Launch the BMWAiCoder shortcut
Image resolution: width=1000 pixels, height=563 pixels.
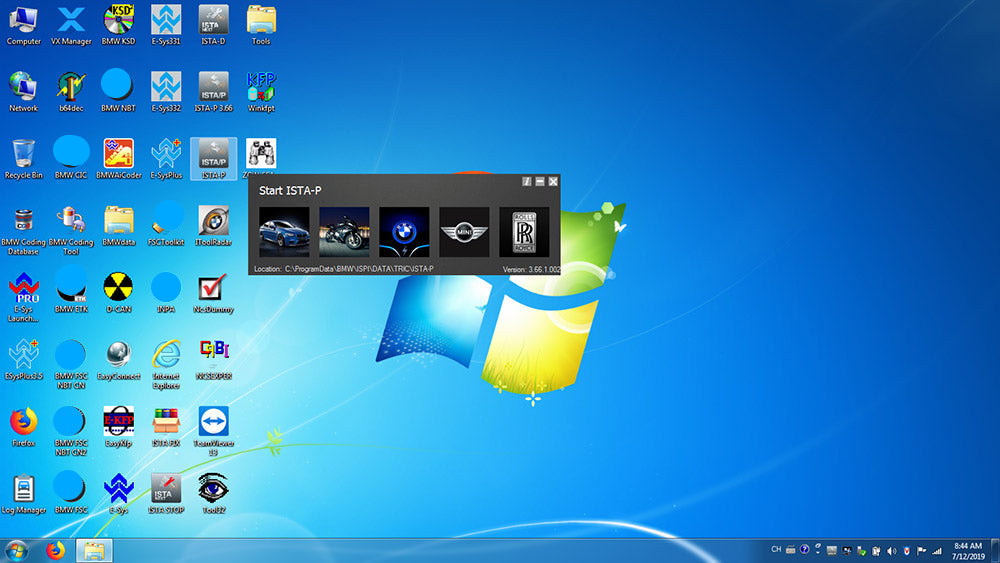coord(118,155)
